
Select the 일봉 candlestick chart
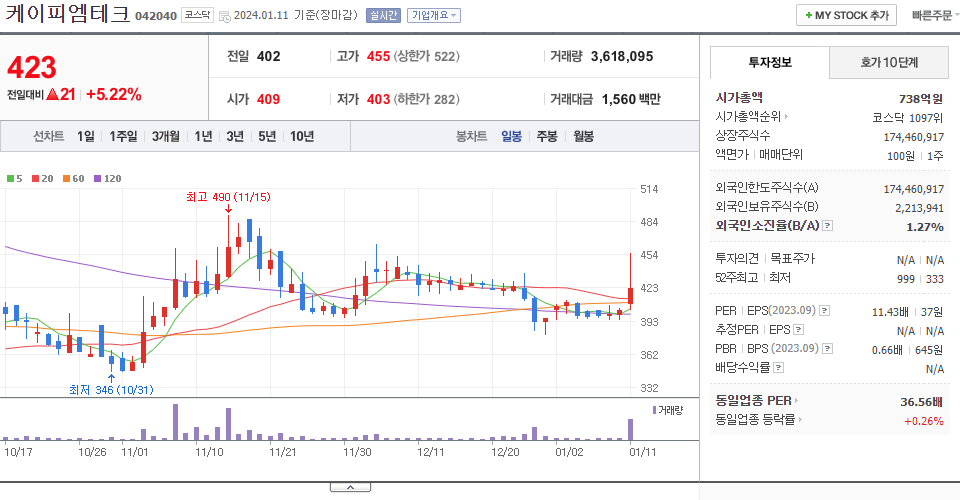click(x=512, y=136)
